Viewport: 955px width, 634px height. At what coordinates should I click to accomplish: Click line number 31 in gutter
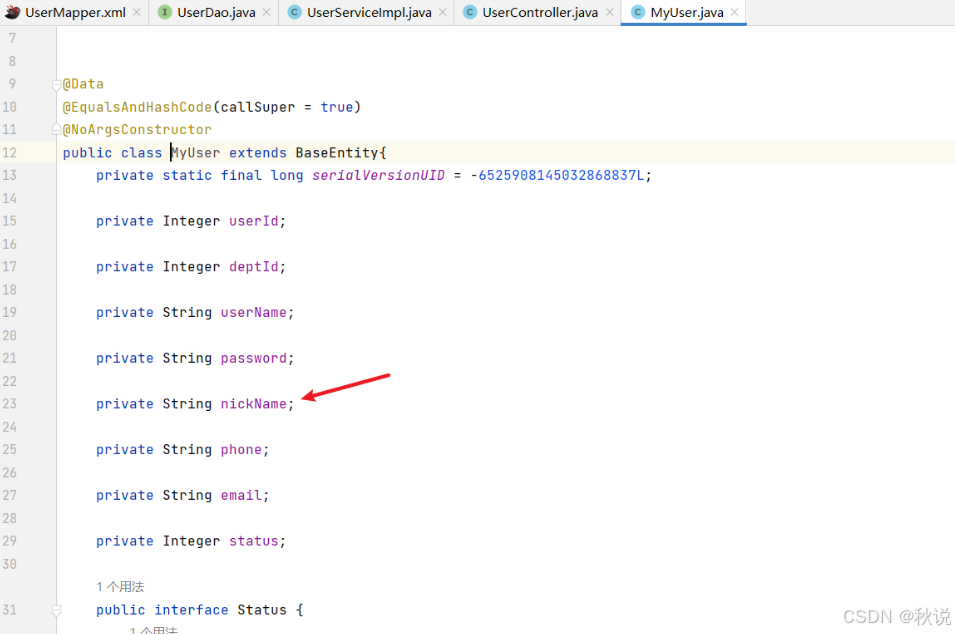(x=10, y=610)
